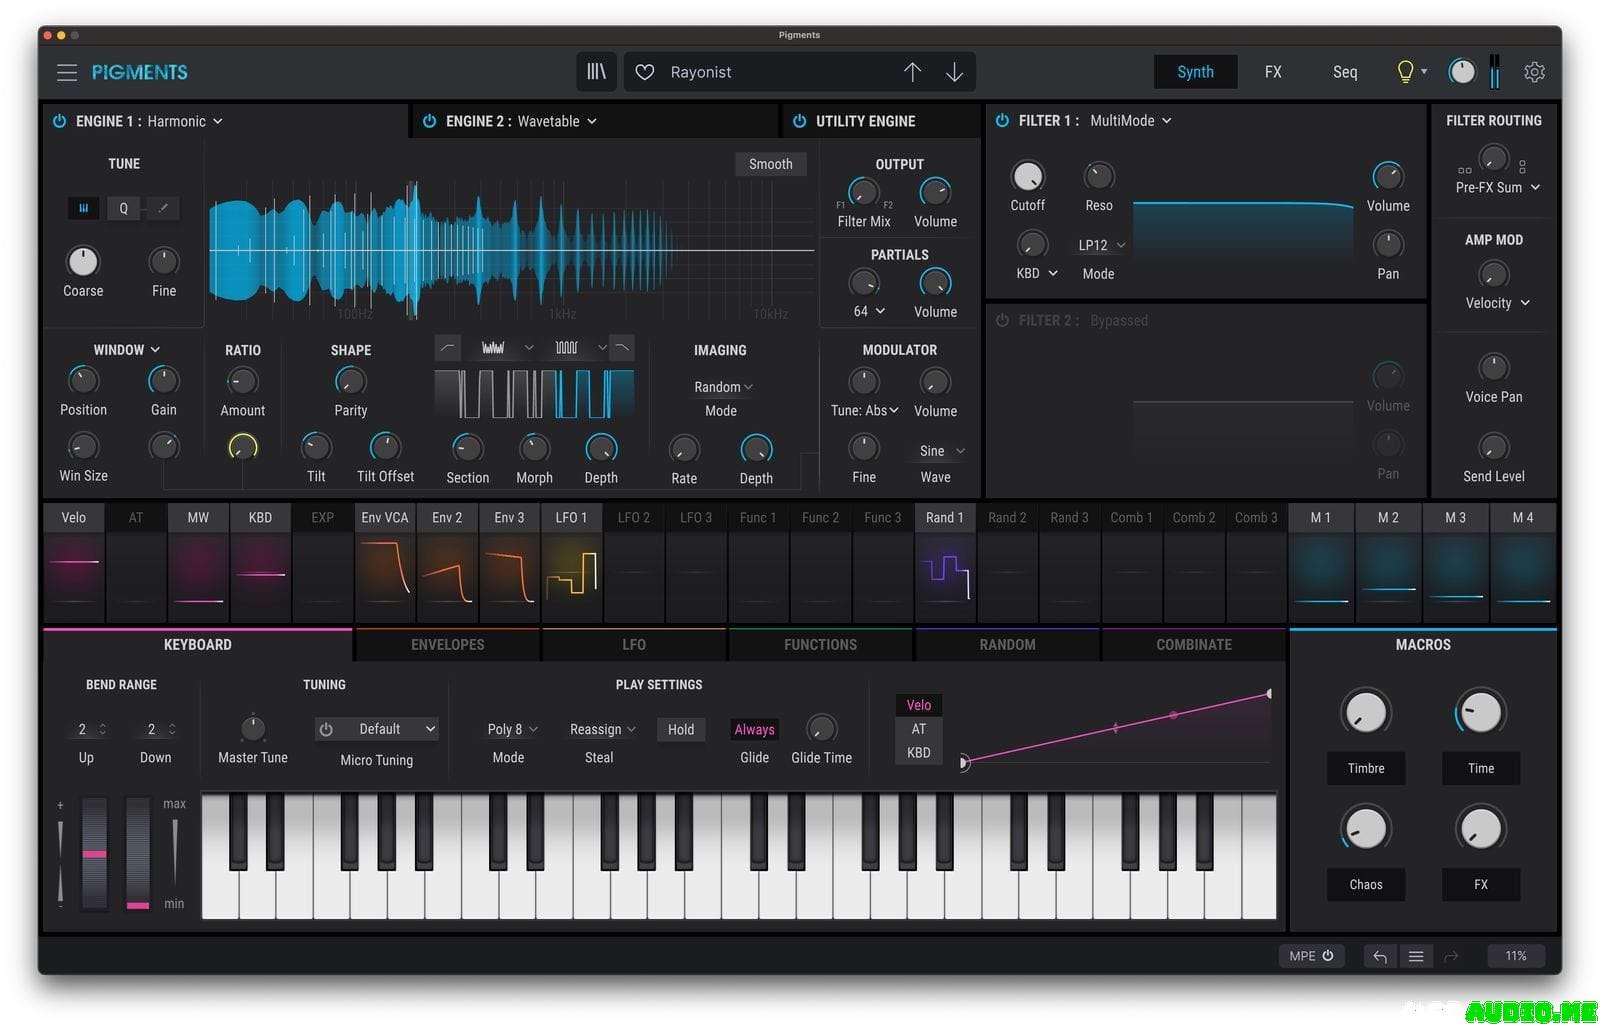The width and height of the screenshot is (1600, 1025).
Task: Click the Reso knob of Filter 1
Action: (x=1099, y=177)
